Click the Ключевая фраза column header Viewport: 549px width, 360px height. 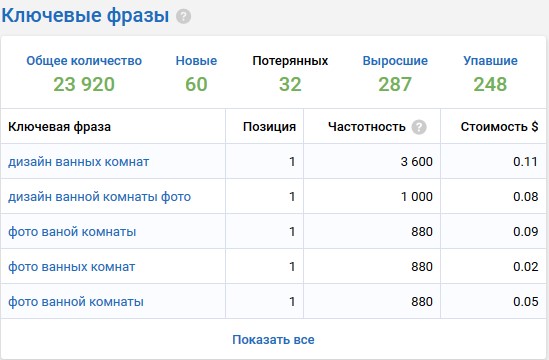point(60,127)
